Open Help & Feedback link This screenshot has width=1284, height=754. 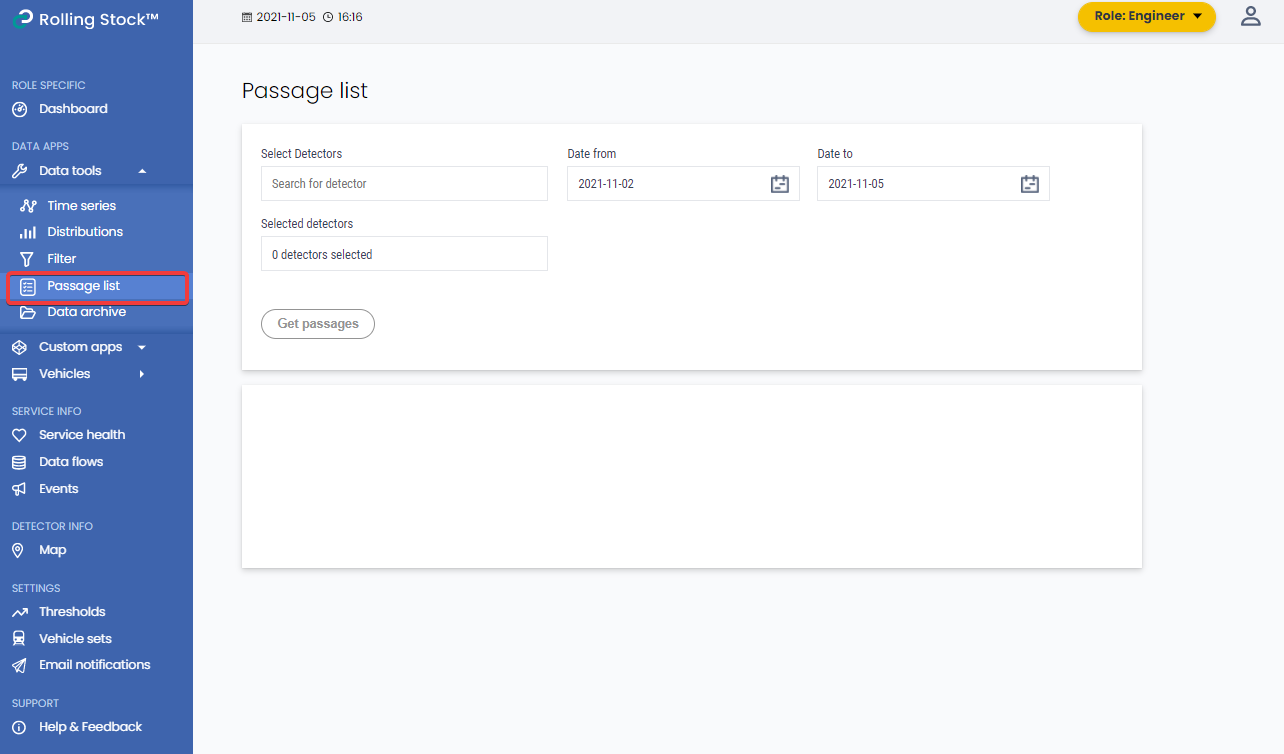pyautogui.click(x=90, y=727)
